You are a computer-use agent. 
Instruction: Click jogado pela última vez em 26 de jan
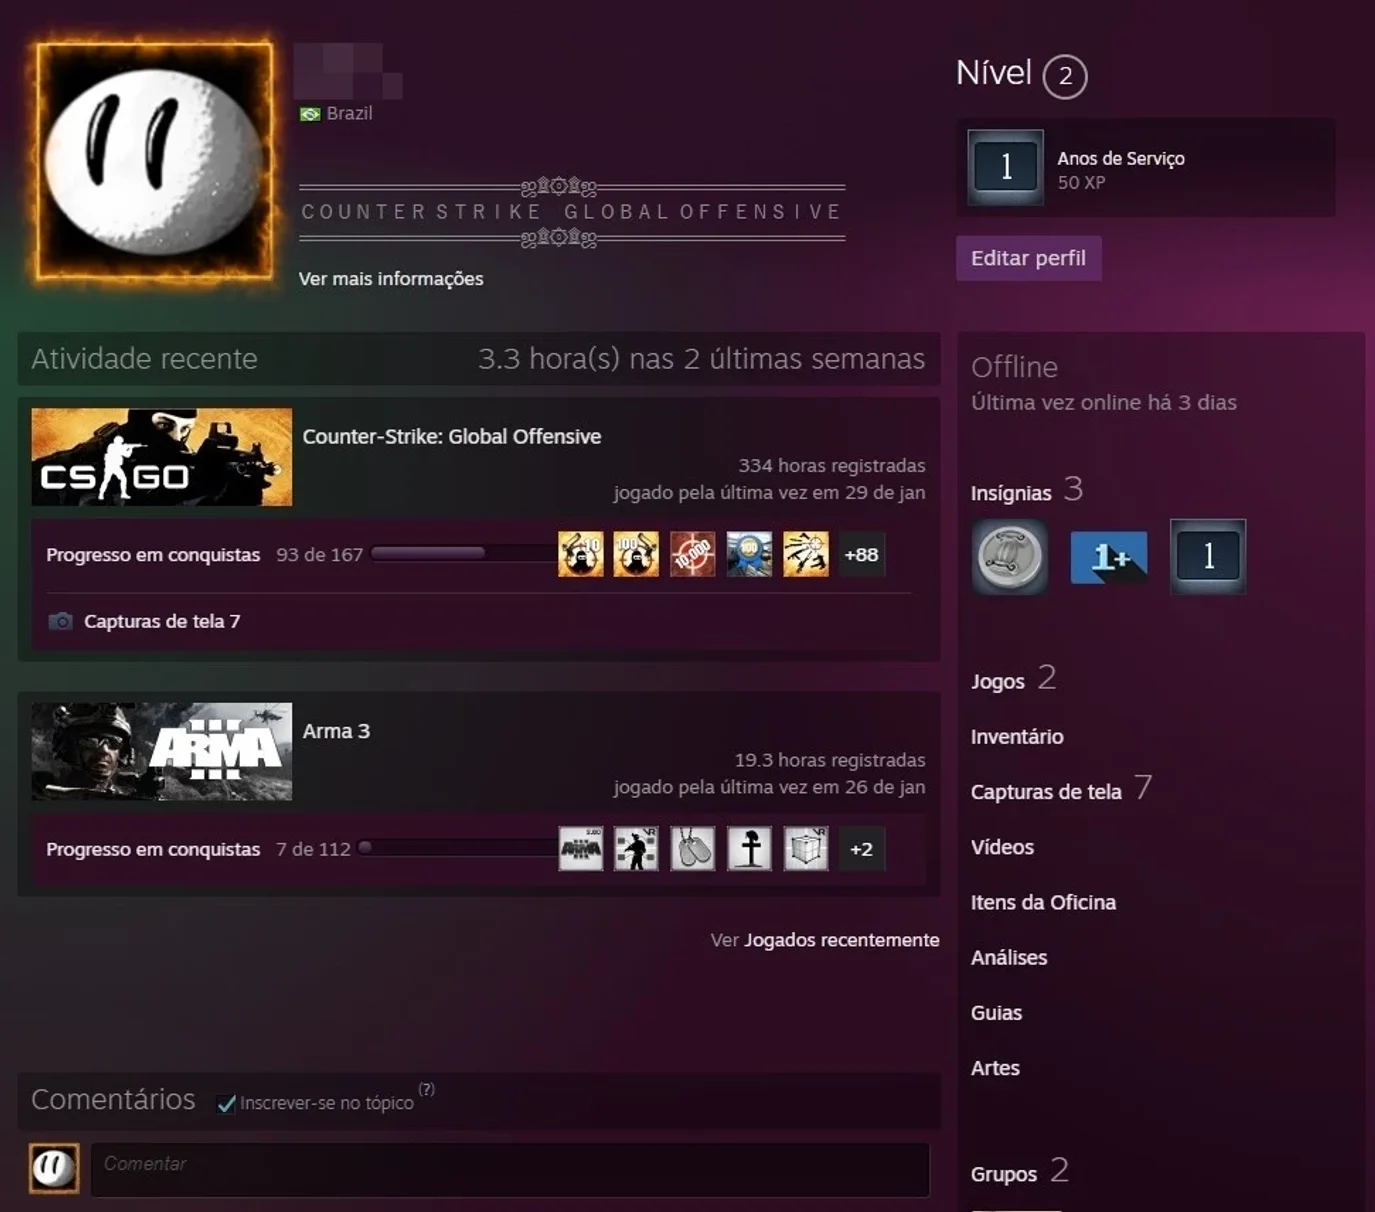coord(770,787)
